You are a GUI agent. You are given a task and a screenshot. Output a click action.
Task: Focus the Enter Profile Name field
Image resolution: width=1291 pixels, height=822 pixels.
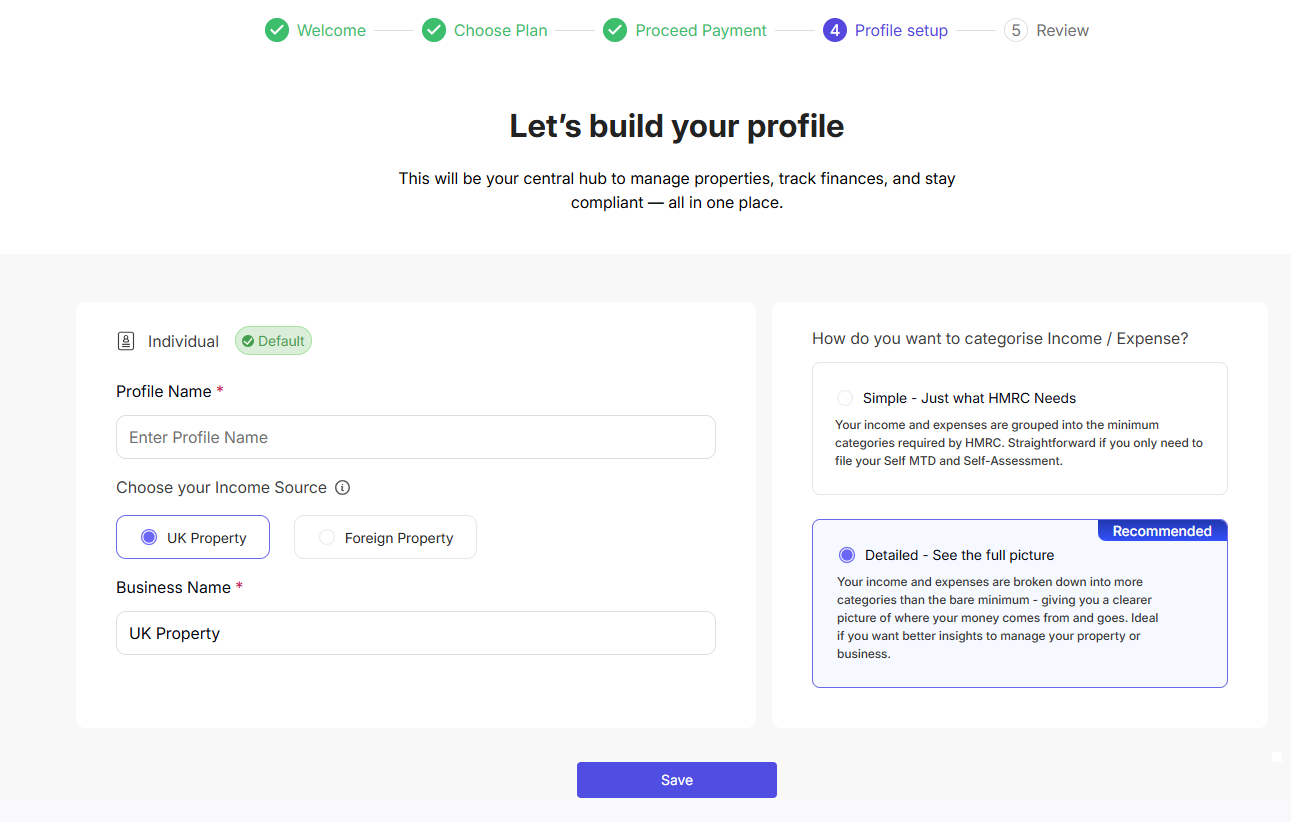point(416,437)
